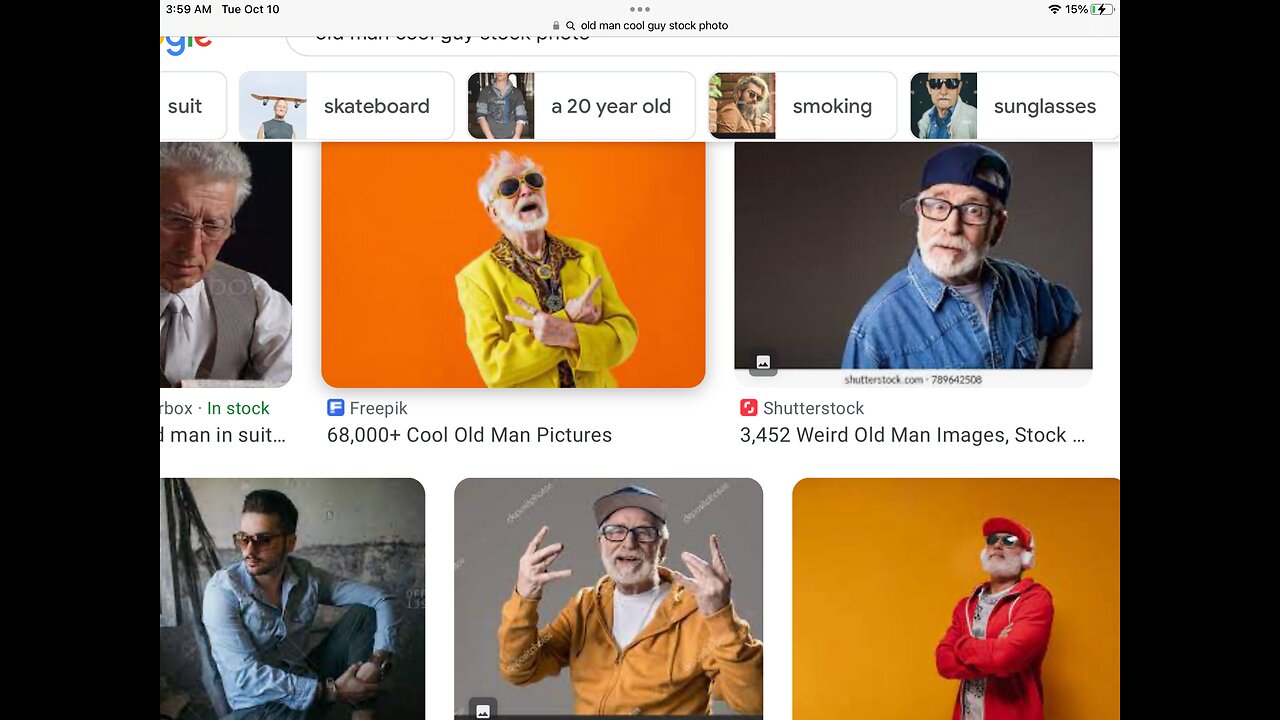1280x720 pixels.
Task: Open "3,452 Weird Old Man Images" link
Action: (911, 435)
